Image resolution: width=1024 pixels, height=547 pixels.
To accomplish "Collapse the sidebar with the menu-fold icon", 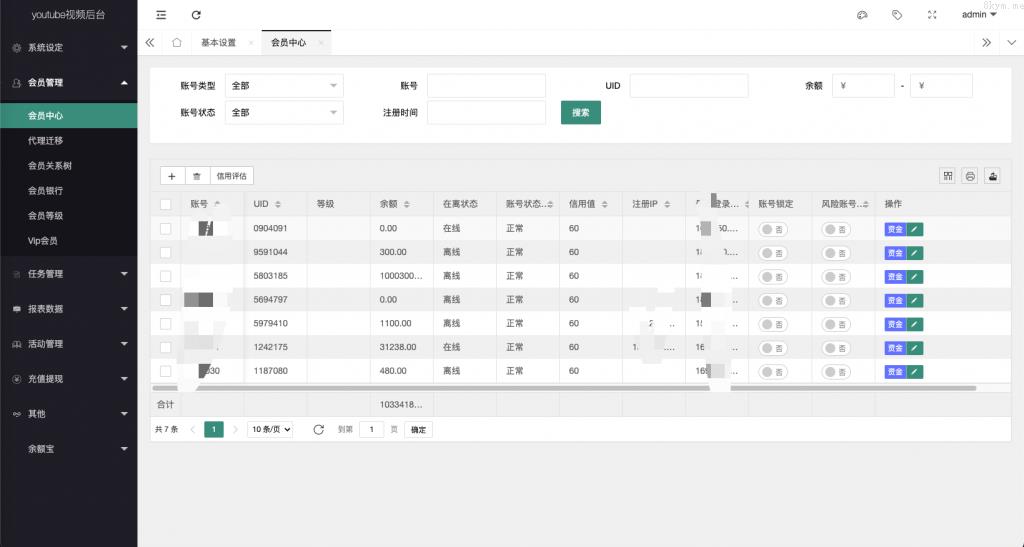I will tap(162, 15).
